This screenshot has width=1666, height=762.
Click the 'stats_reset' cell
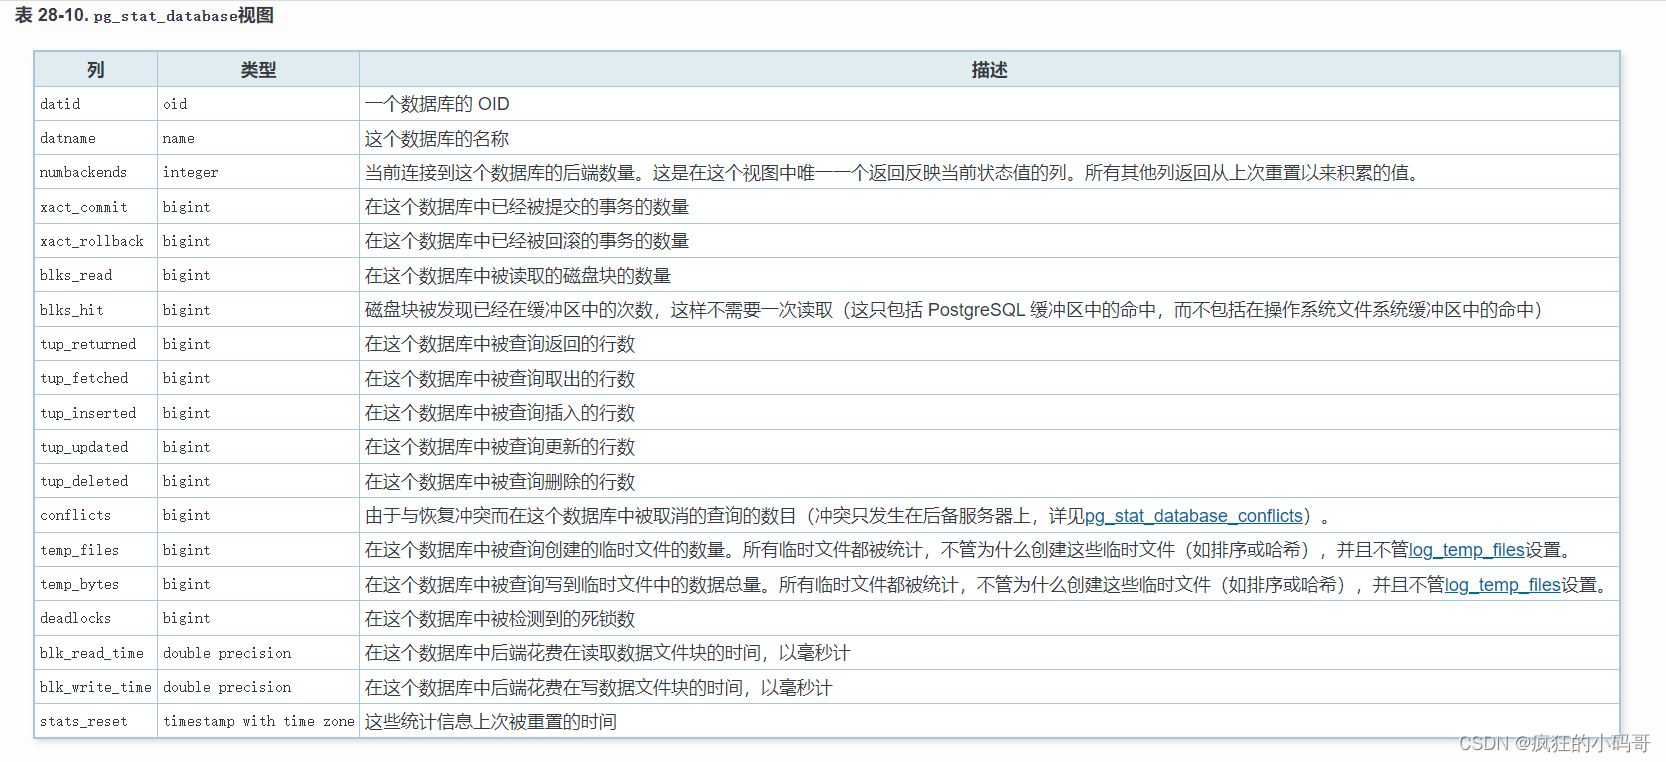point(96,721)
